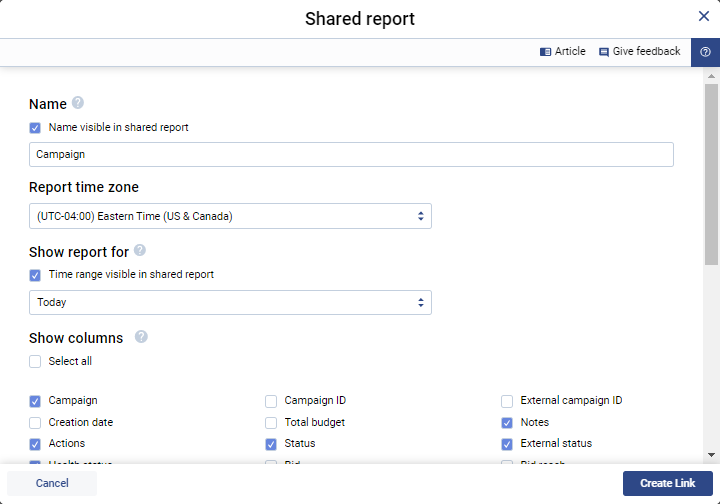
Task: Check the Select all columns checkbox
Action: point(35,362)
